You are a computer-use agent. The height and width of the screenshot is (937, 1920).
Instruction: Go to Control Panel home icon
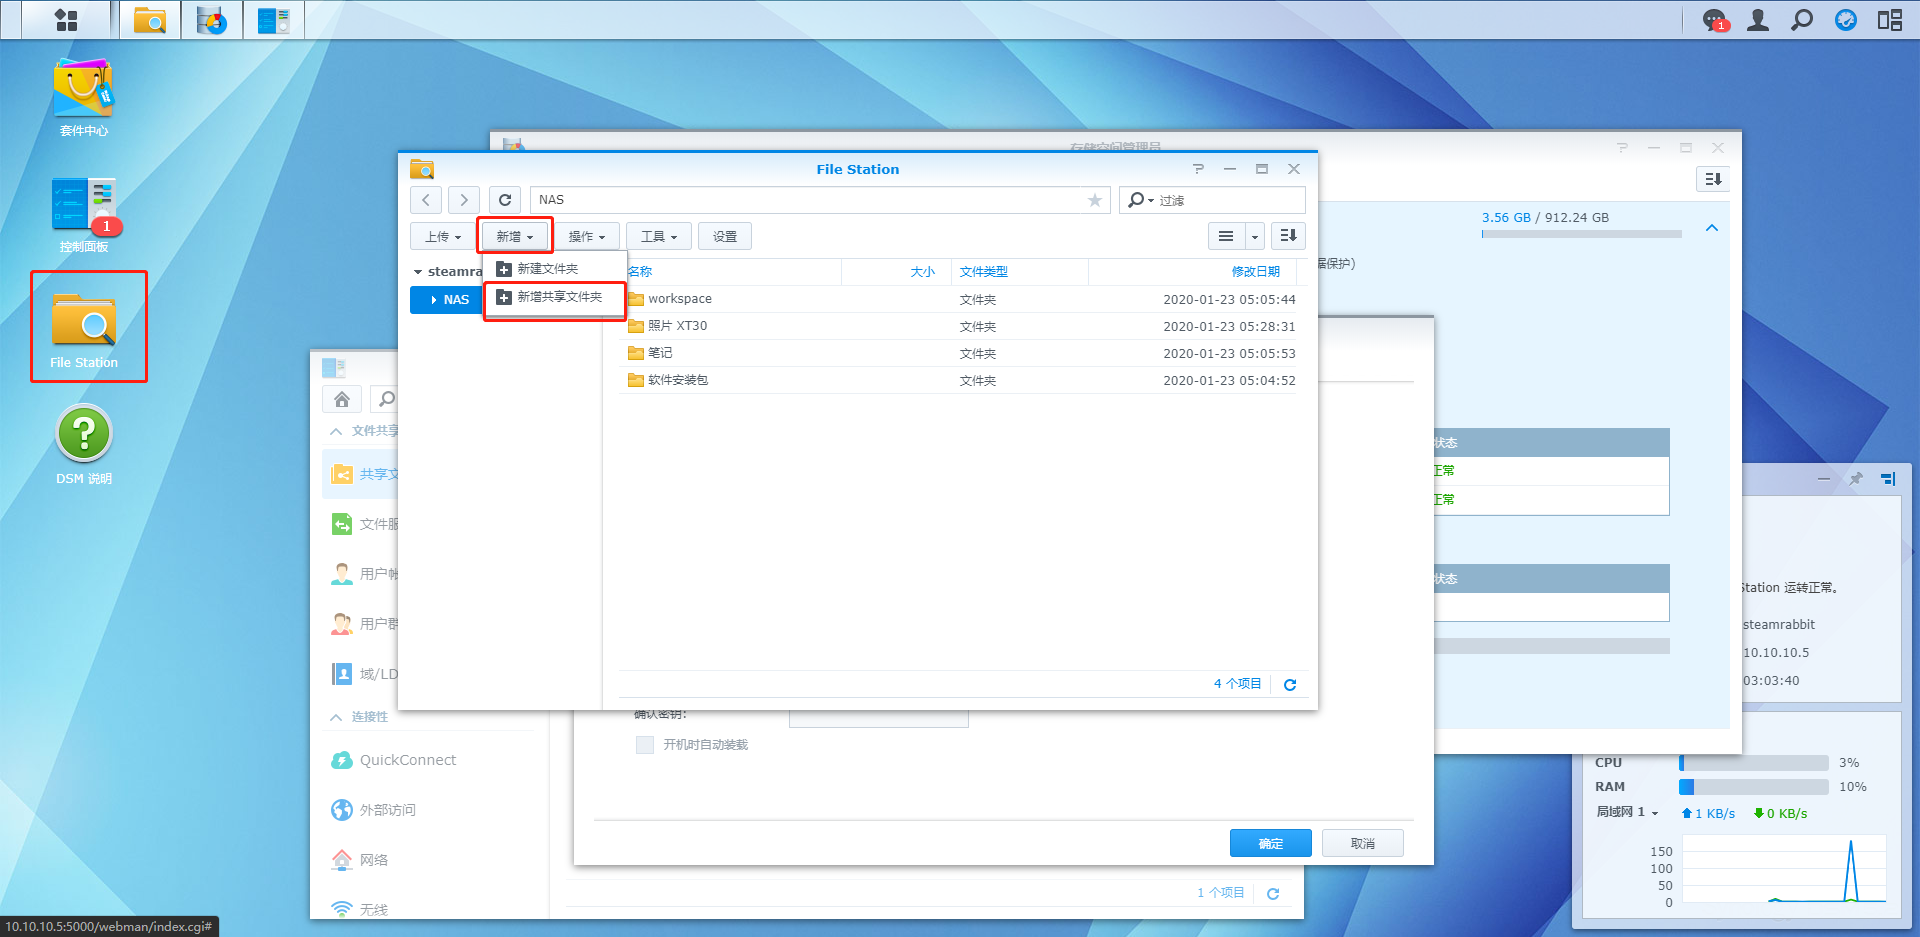[342, 399]
